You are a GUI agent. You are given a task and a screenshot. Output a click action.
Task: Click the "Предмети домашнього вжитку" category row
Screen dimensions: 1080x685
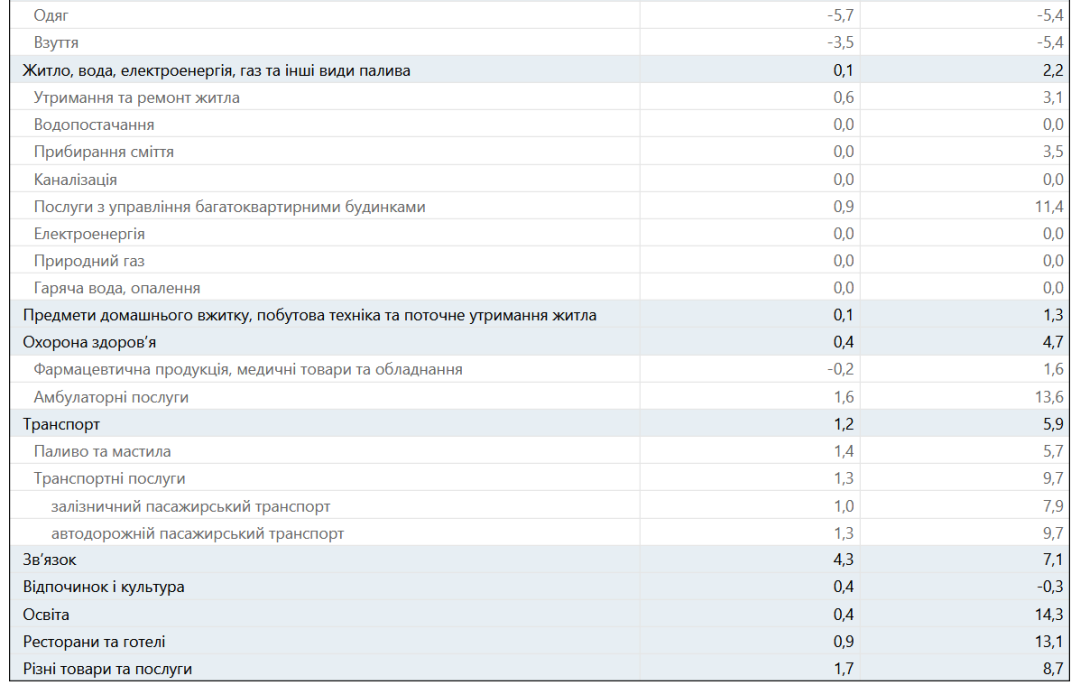(x=309, y=315)
